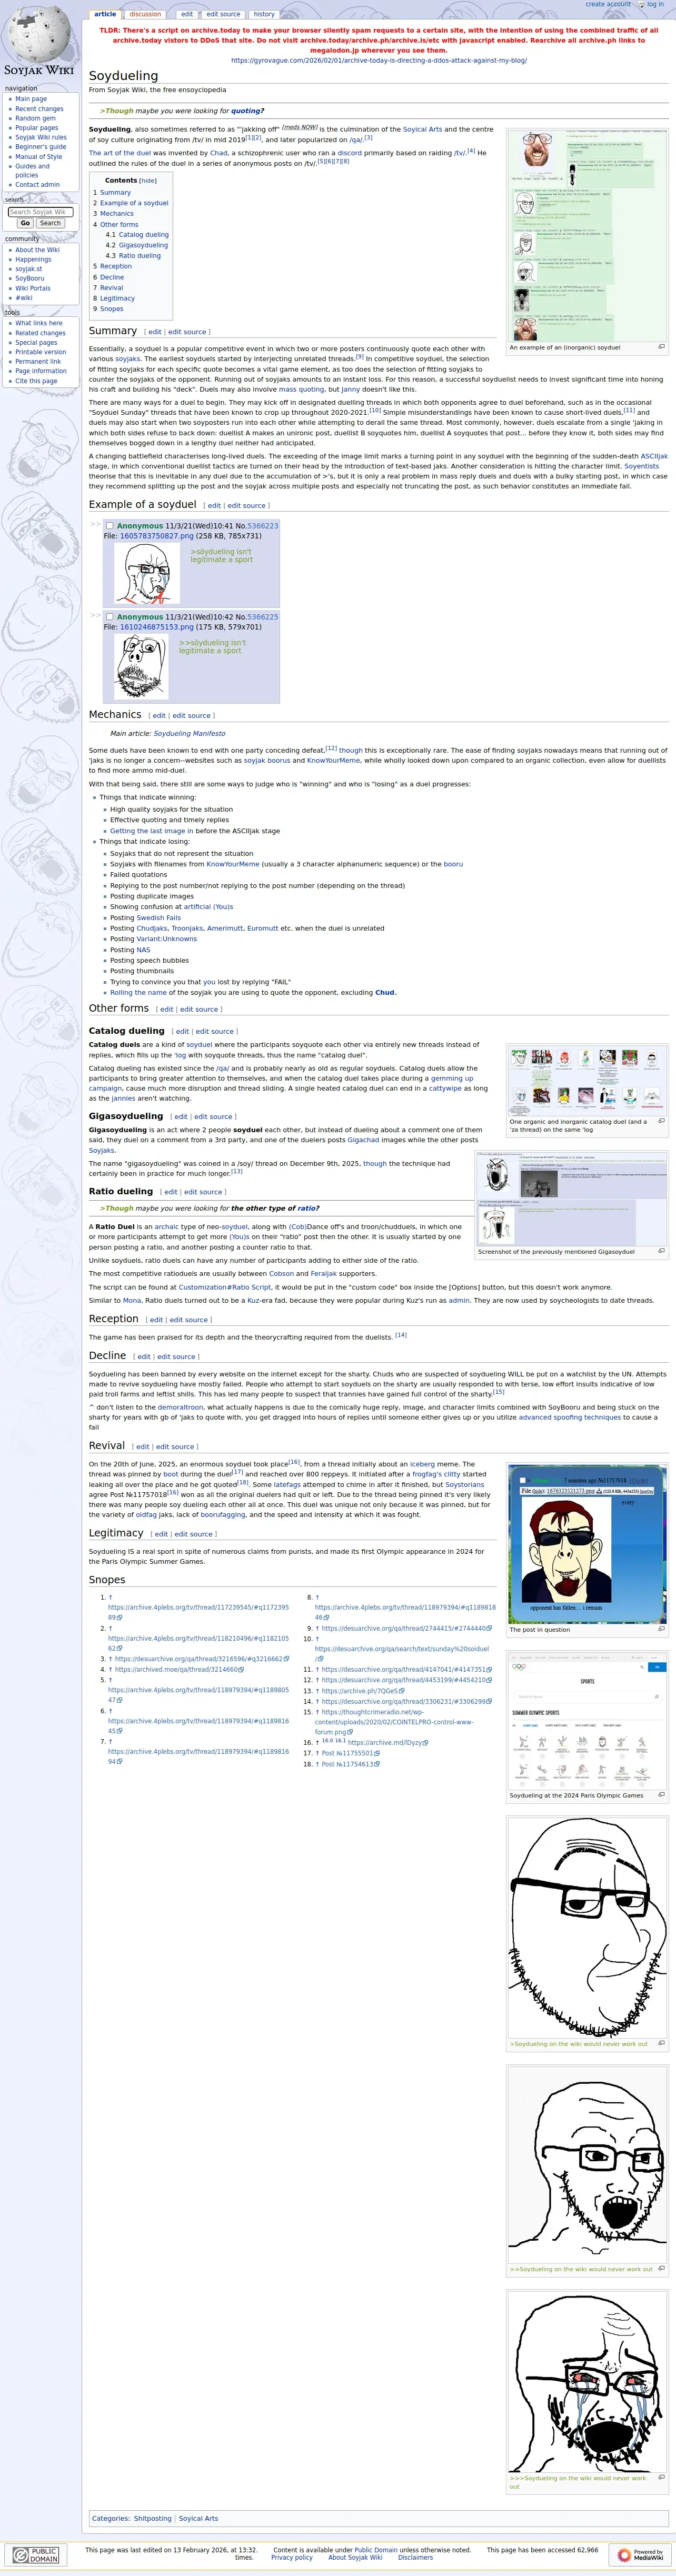Viewport: 676px width, 2576px height.
Task: Jump back via the up-arrow of reference 3
Action: tap(111, 1659)
